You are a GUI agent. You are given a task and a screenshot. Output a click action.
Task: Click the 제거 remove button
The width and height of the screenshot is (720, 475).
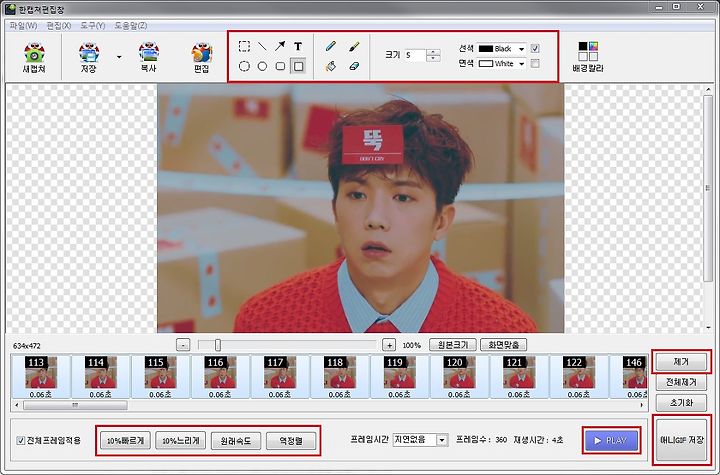tap(681, 362)
